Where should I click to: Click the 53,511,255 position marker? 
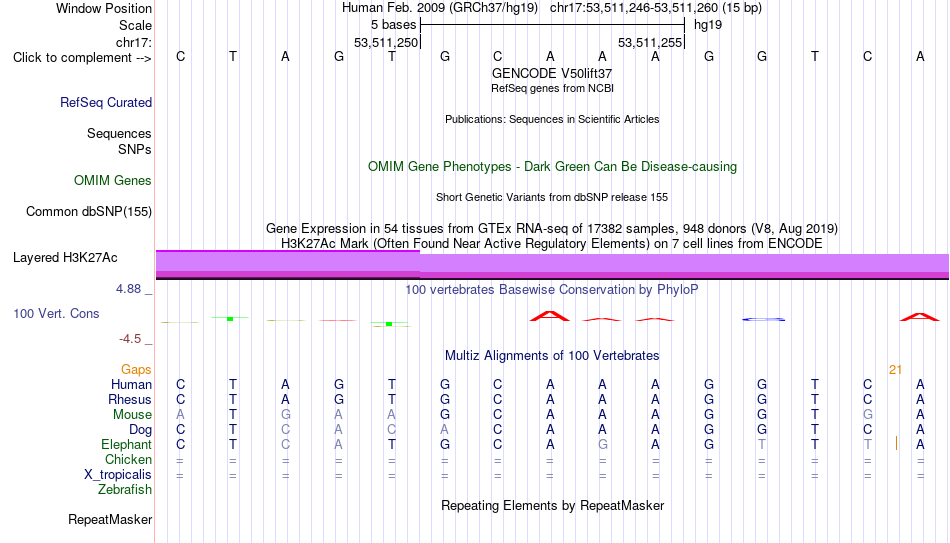(650, 42)
